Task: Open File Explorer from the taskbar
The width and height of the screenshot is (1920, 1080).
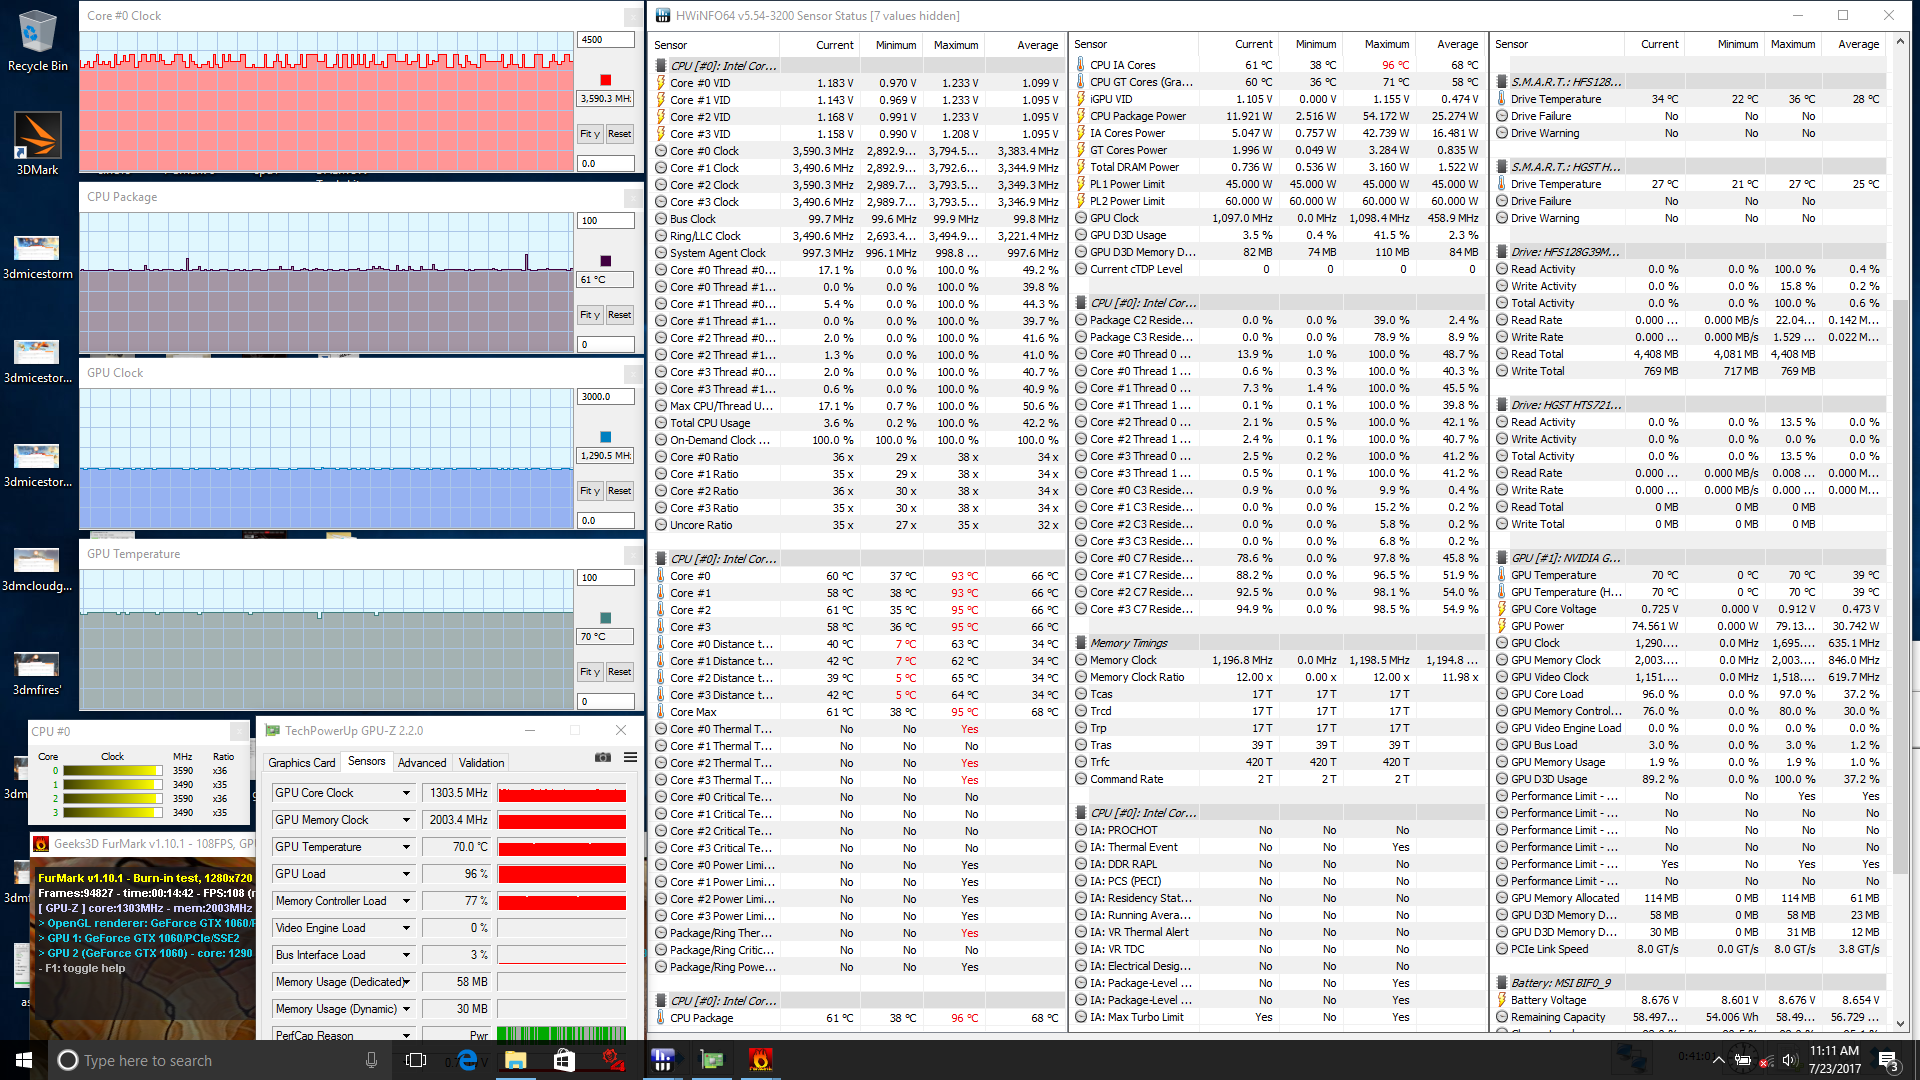Action: pos(516,1060)
